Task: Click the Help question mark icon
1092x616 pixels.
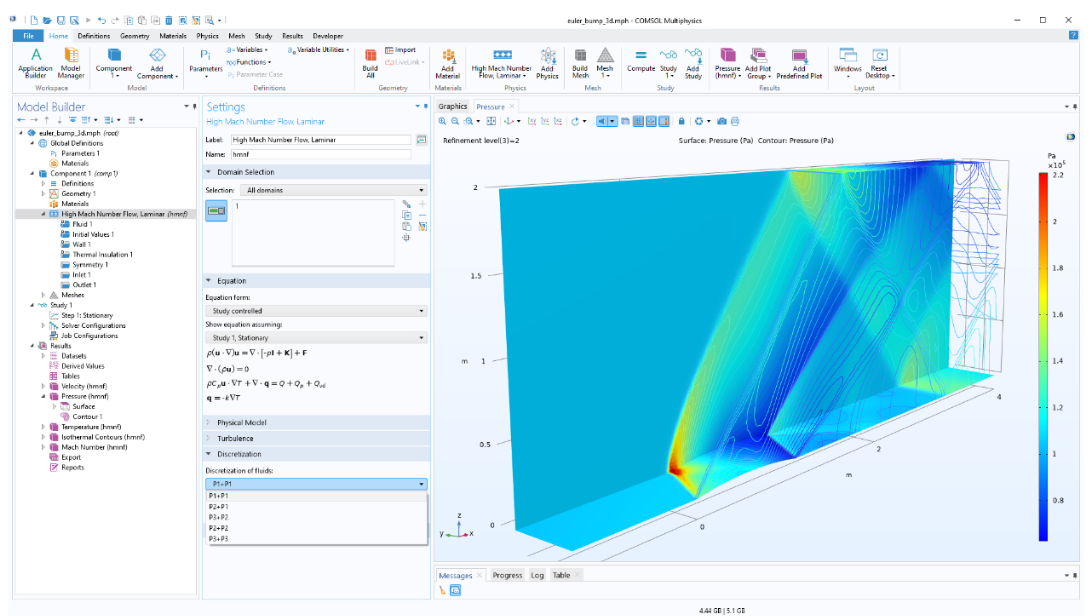Action: click(x=1073, y=35)
